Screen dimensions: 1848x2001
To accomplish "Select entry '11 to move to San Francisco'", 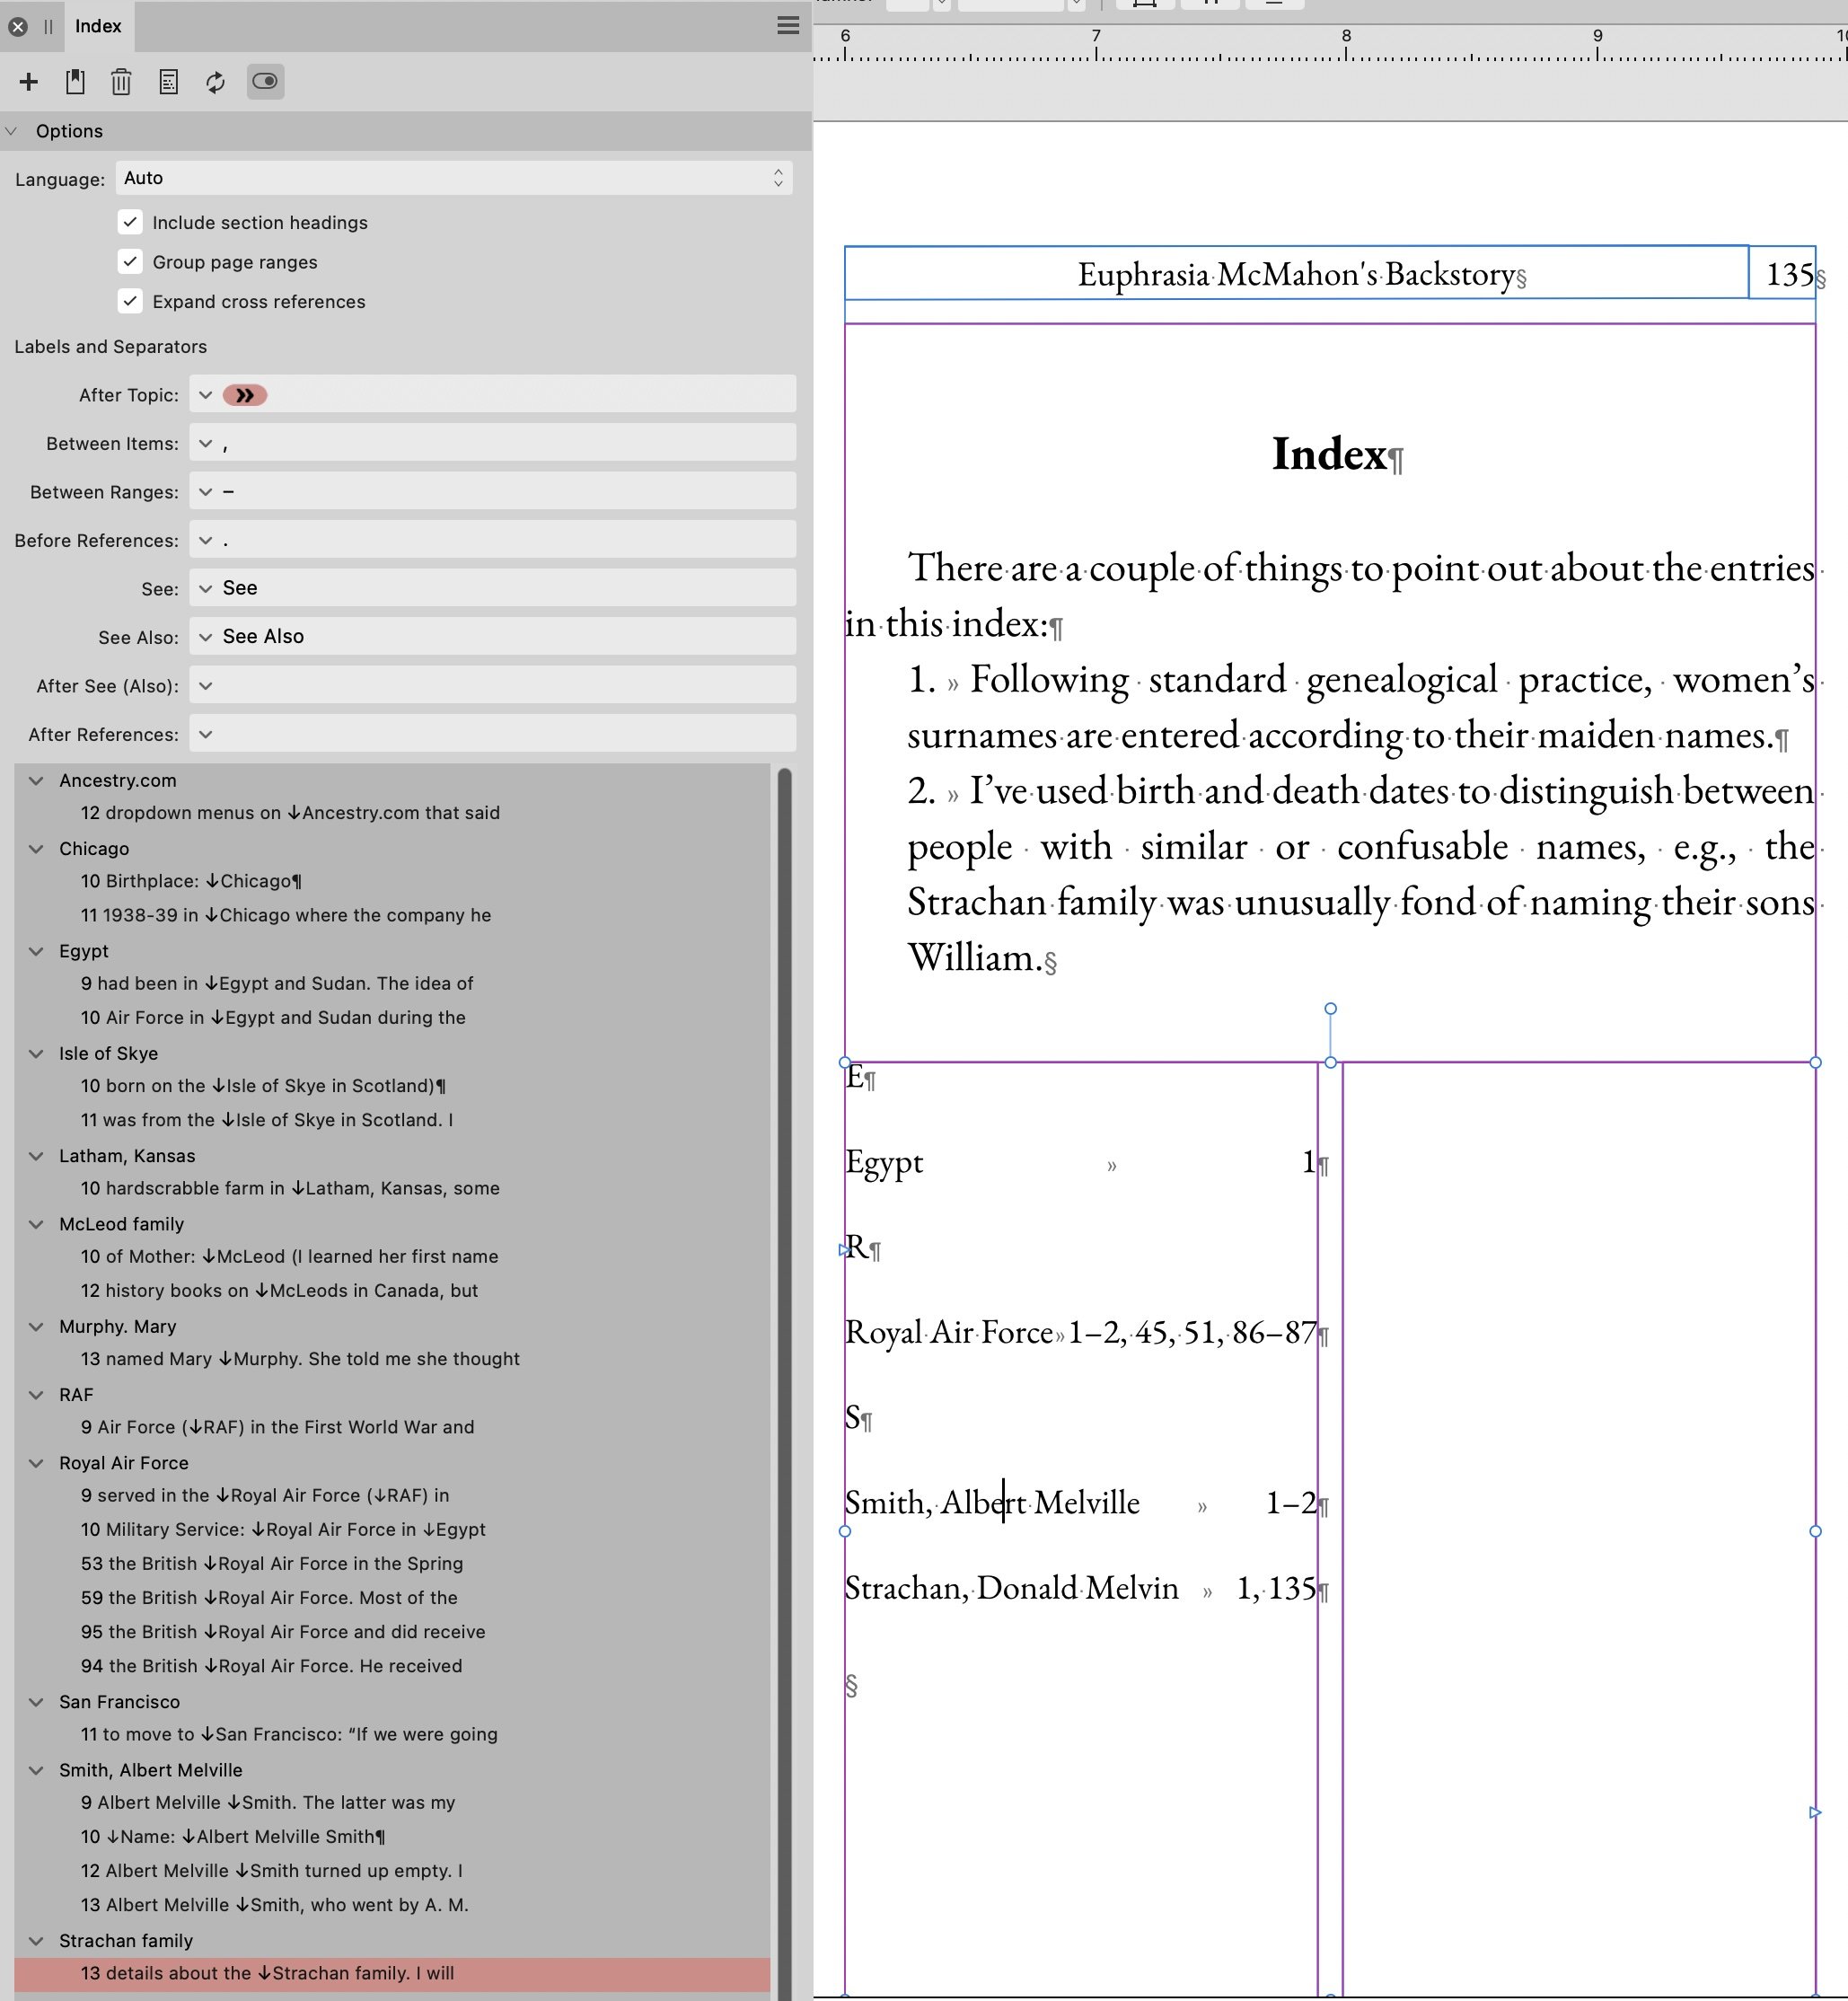I will click(392, 1735).
